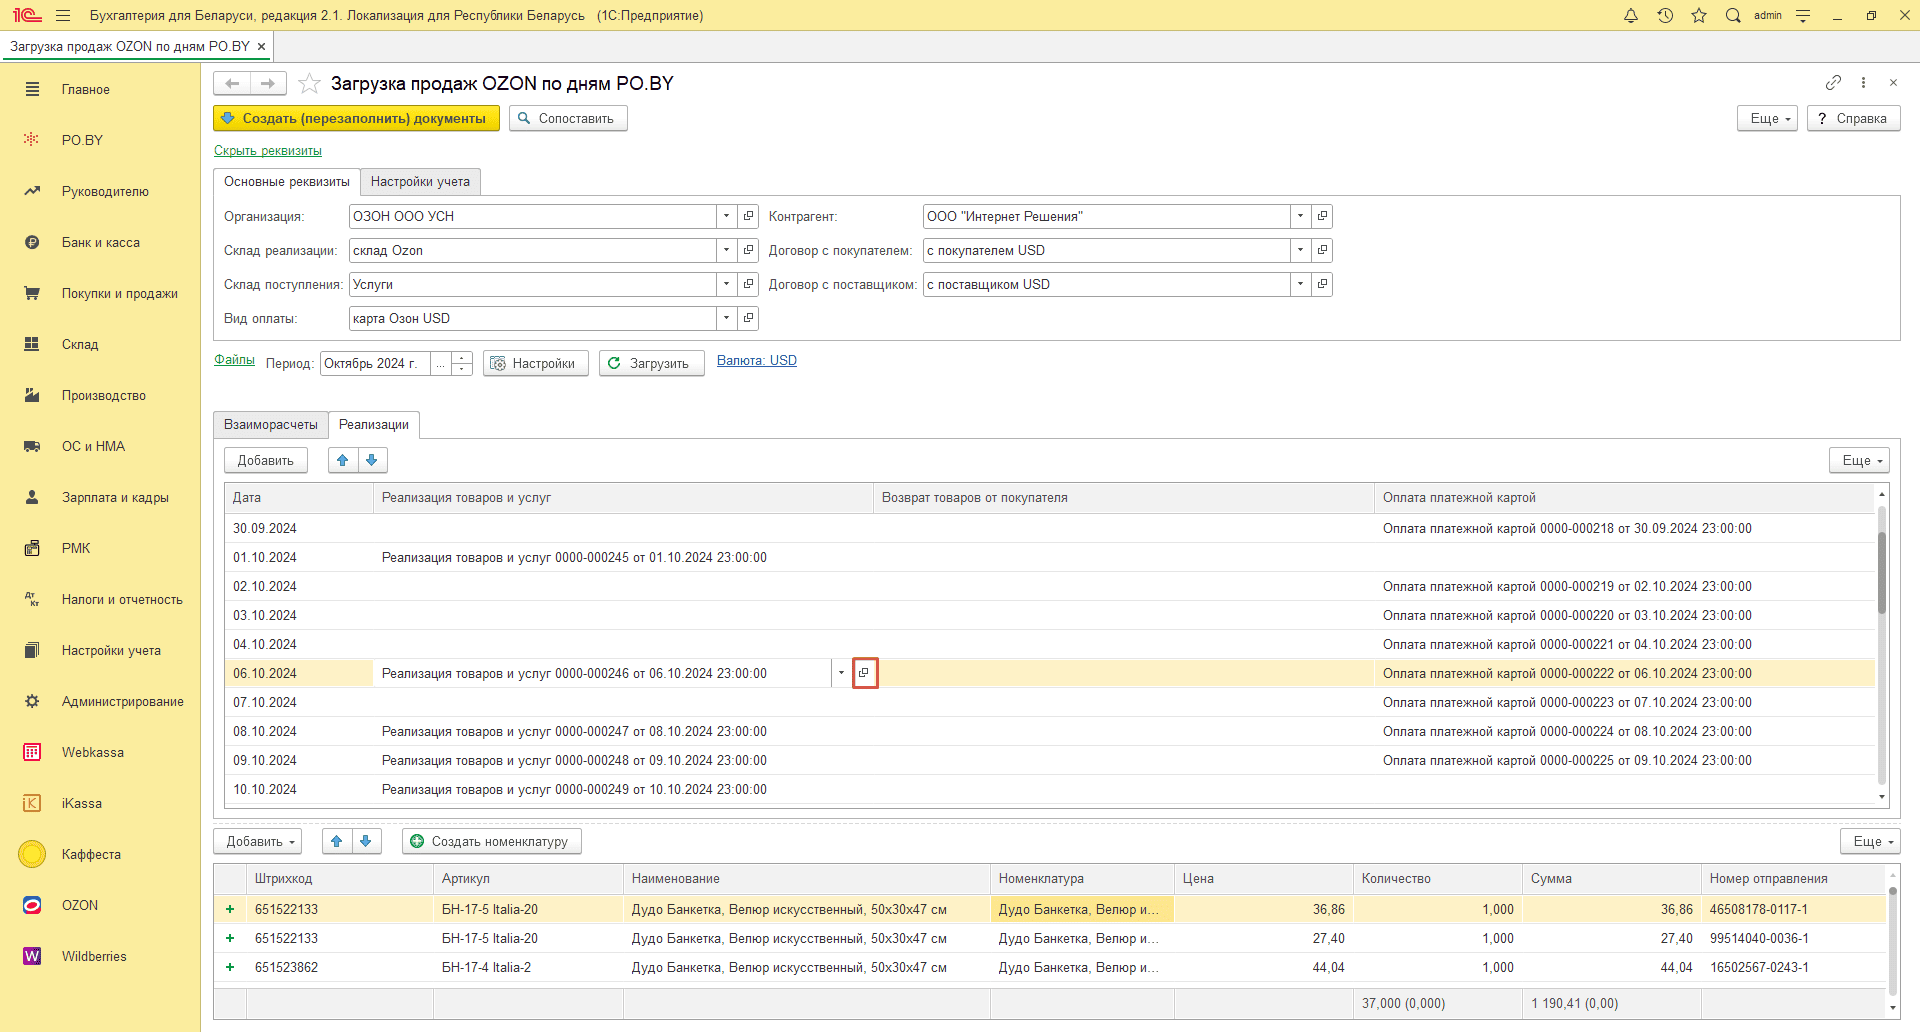Open period picker ellipsis button
This screenshot has height=1032, width=1920.
pyautogui.click(x=440, y=363)
